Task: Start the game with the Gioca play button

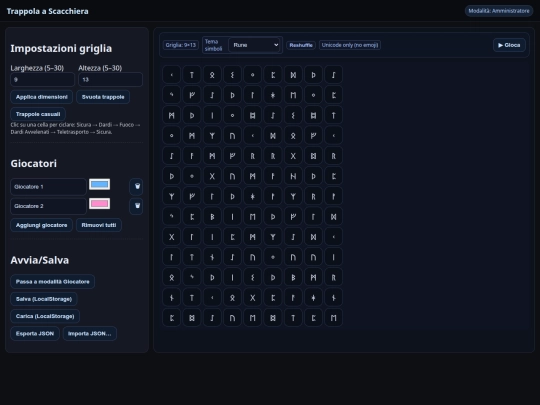Action: tap(509, 45)
